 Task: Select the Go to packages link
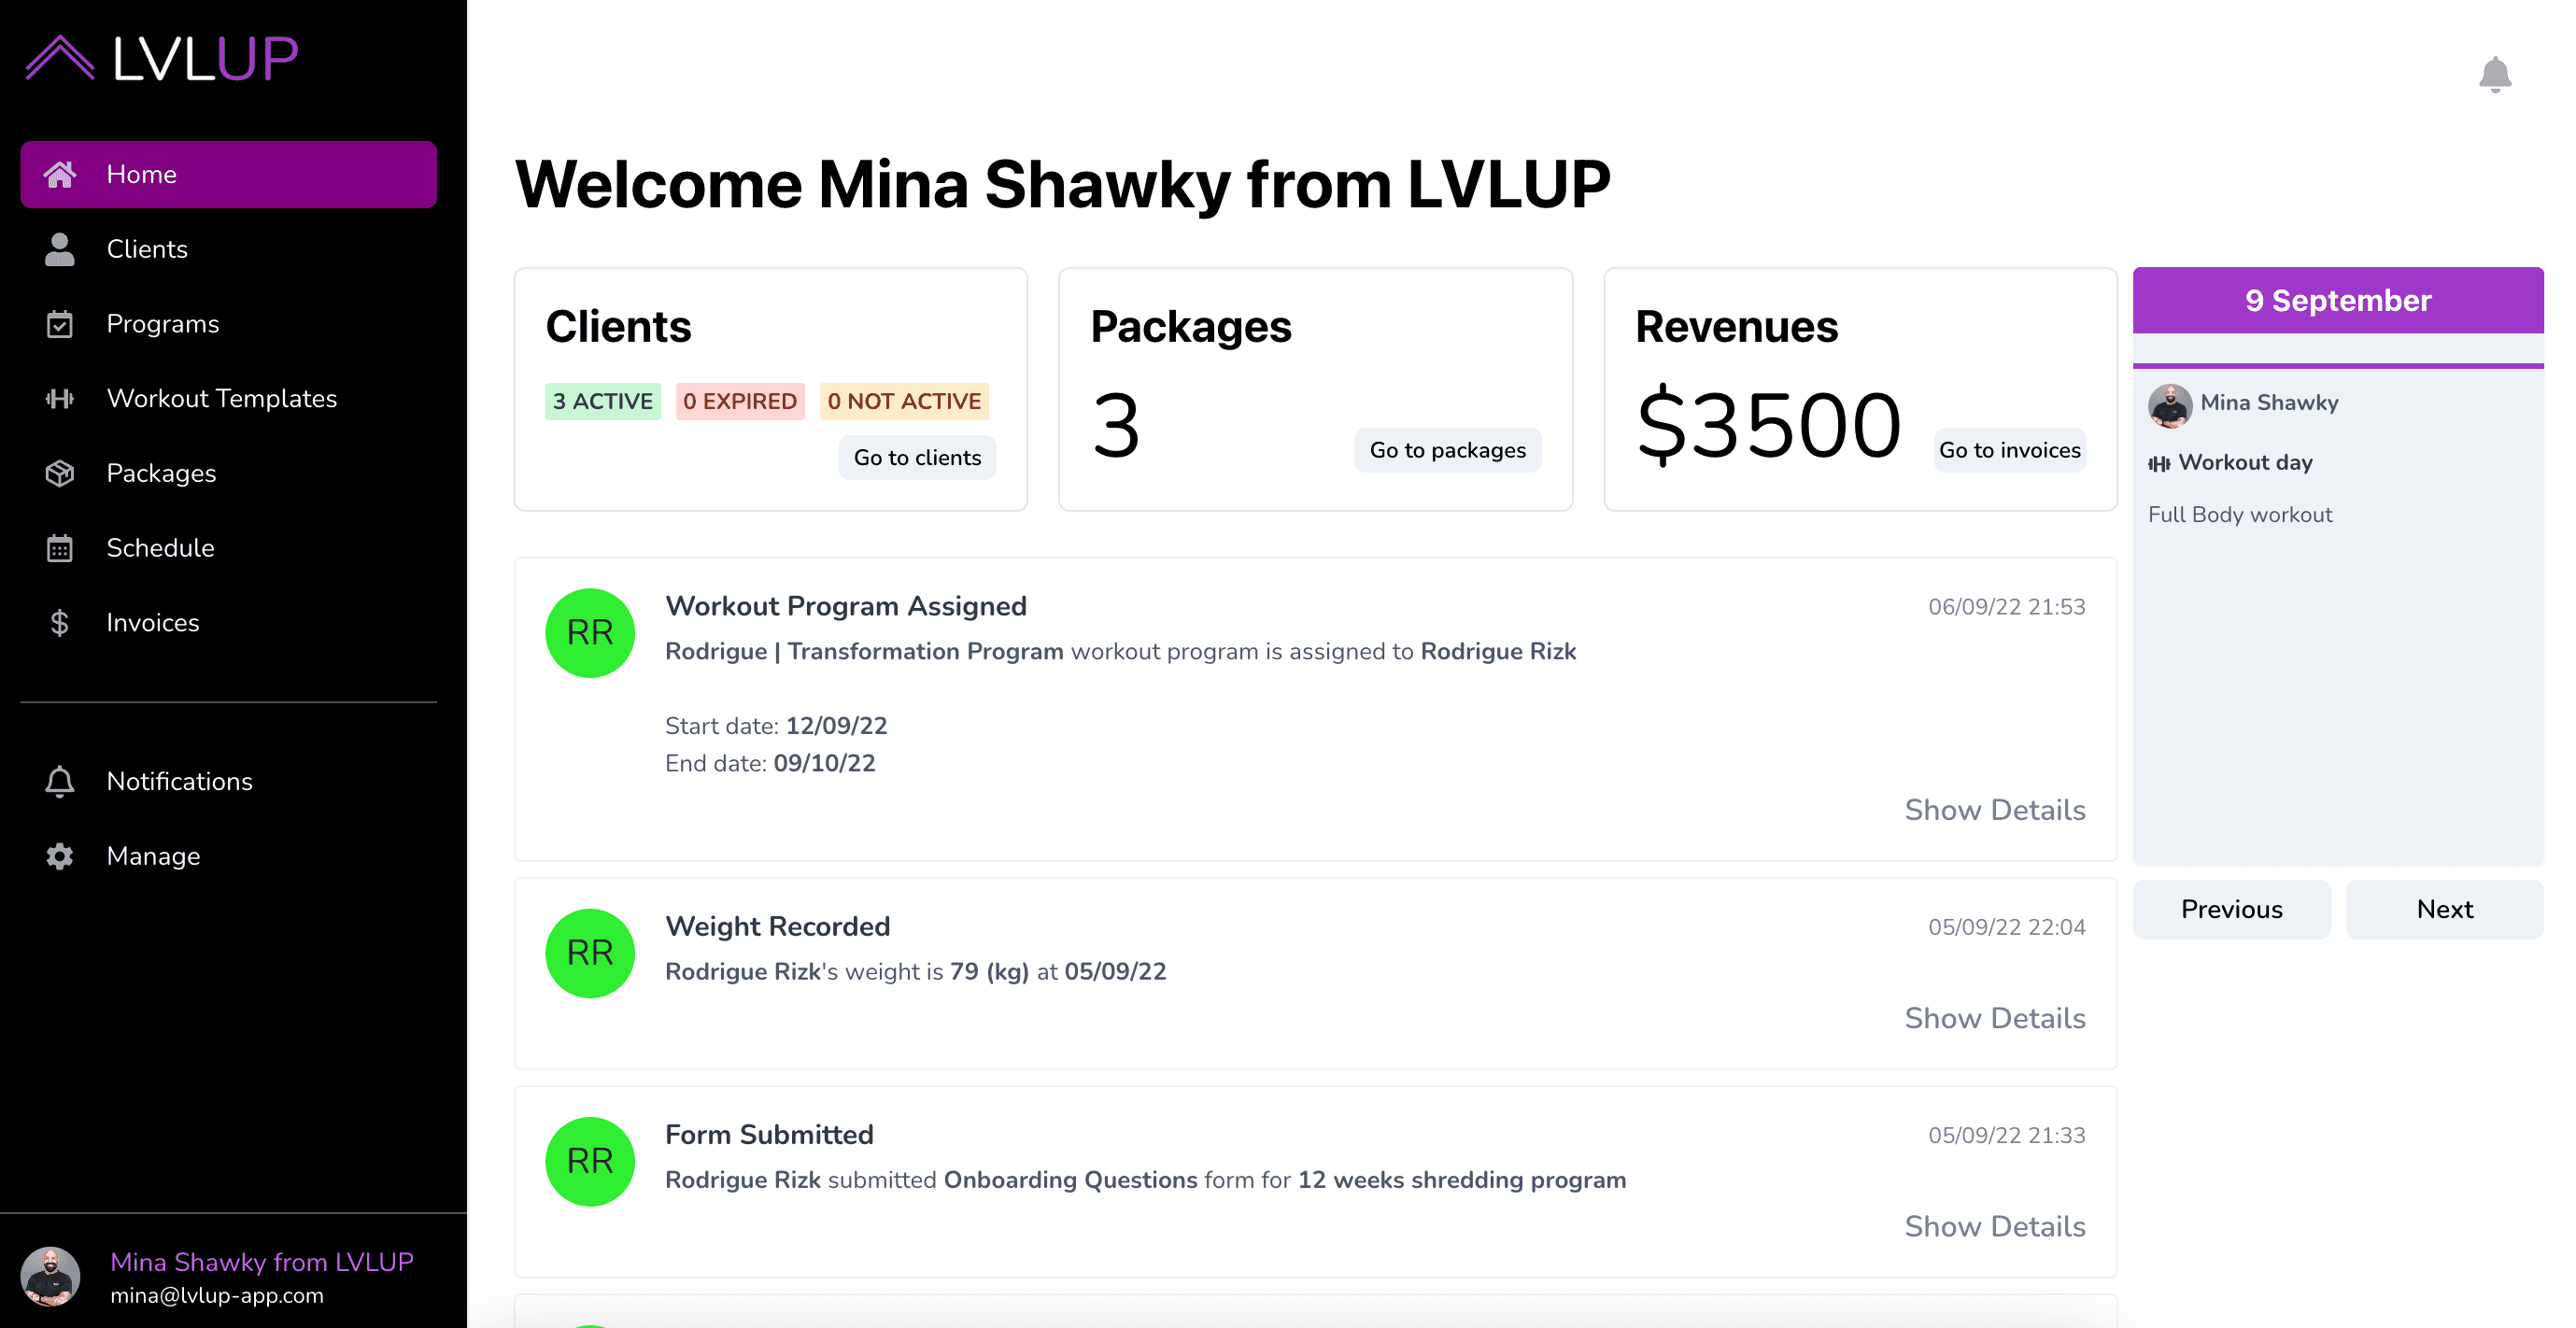click(1448, 449)
